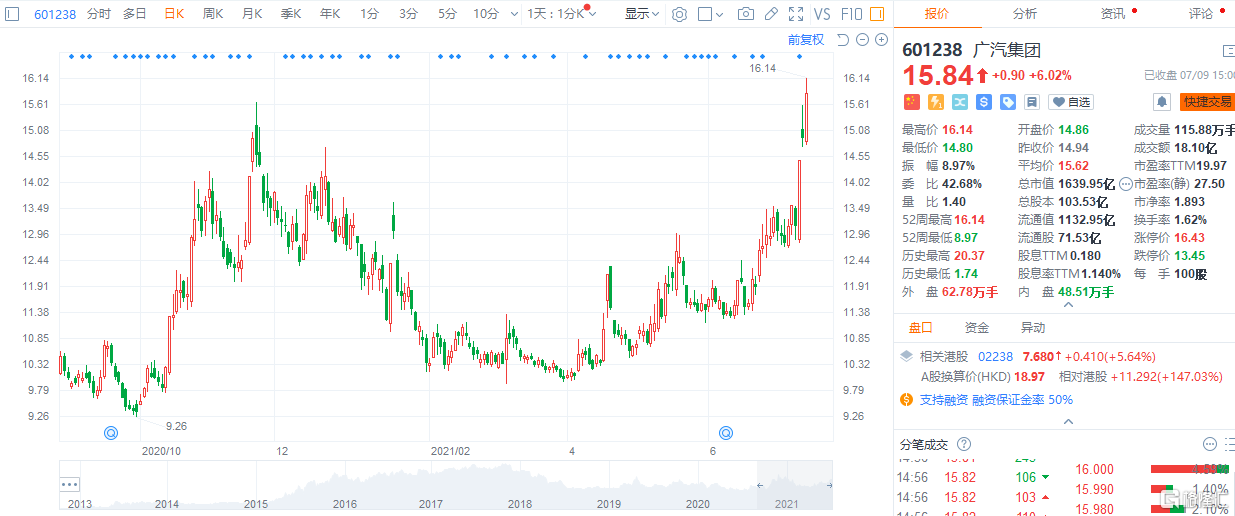Screen dimensions: 1235x516
Task: Select the pencil drawing tool
Action: tap(771, 14)
